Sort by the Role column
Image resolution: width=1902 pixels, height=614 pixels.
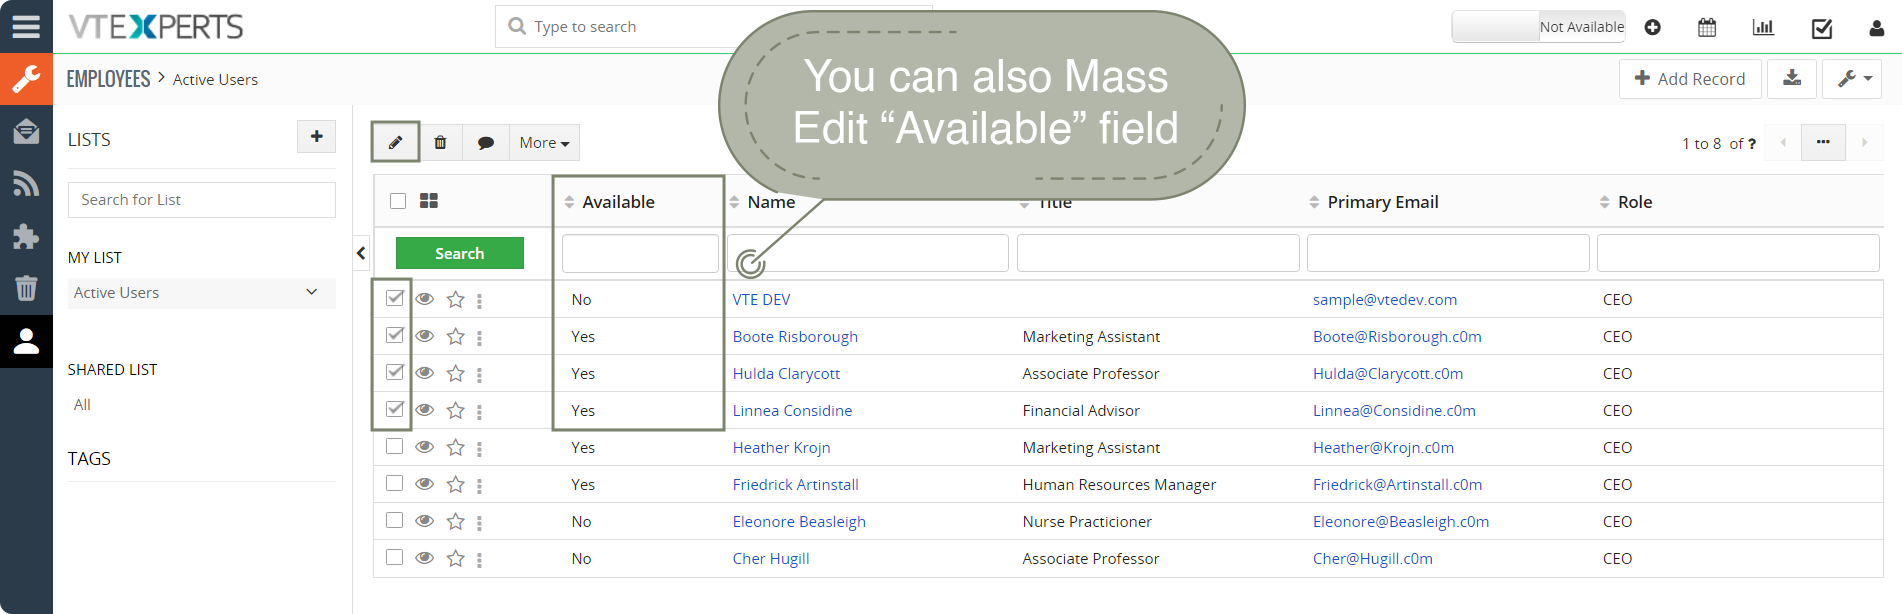coord(1625,202)
